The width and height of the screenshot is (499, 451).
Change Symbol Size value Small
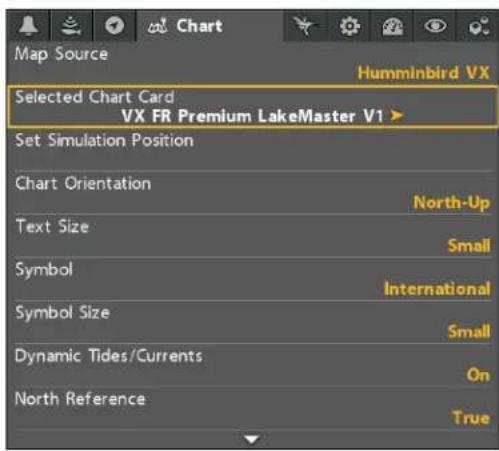[x=469, y=331]
